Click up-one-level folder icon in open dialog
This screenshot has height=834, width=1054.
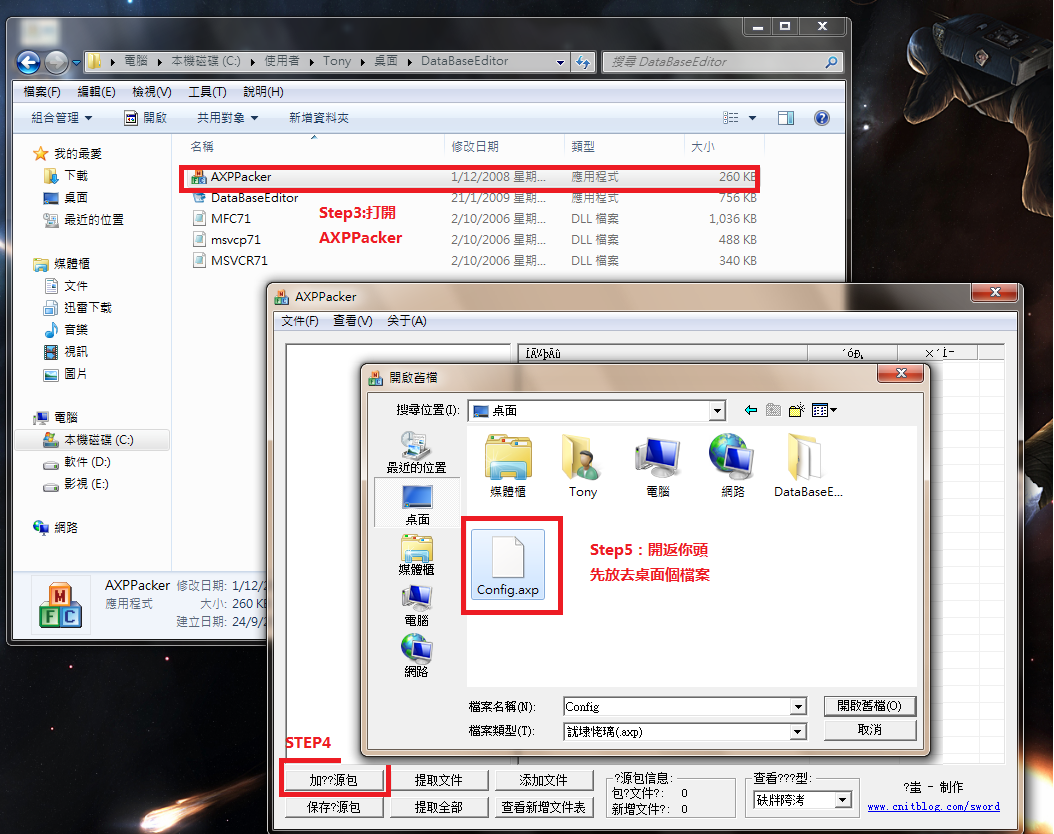coord(774,410)
